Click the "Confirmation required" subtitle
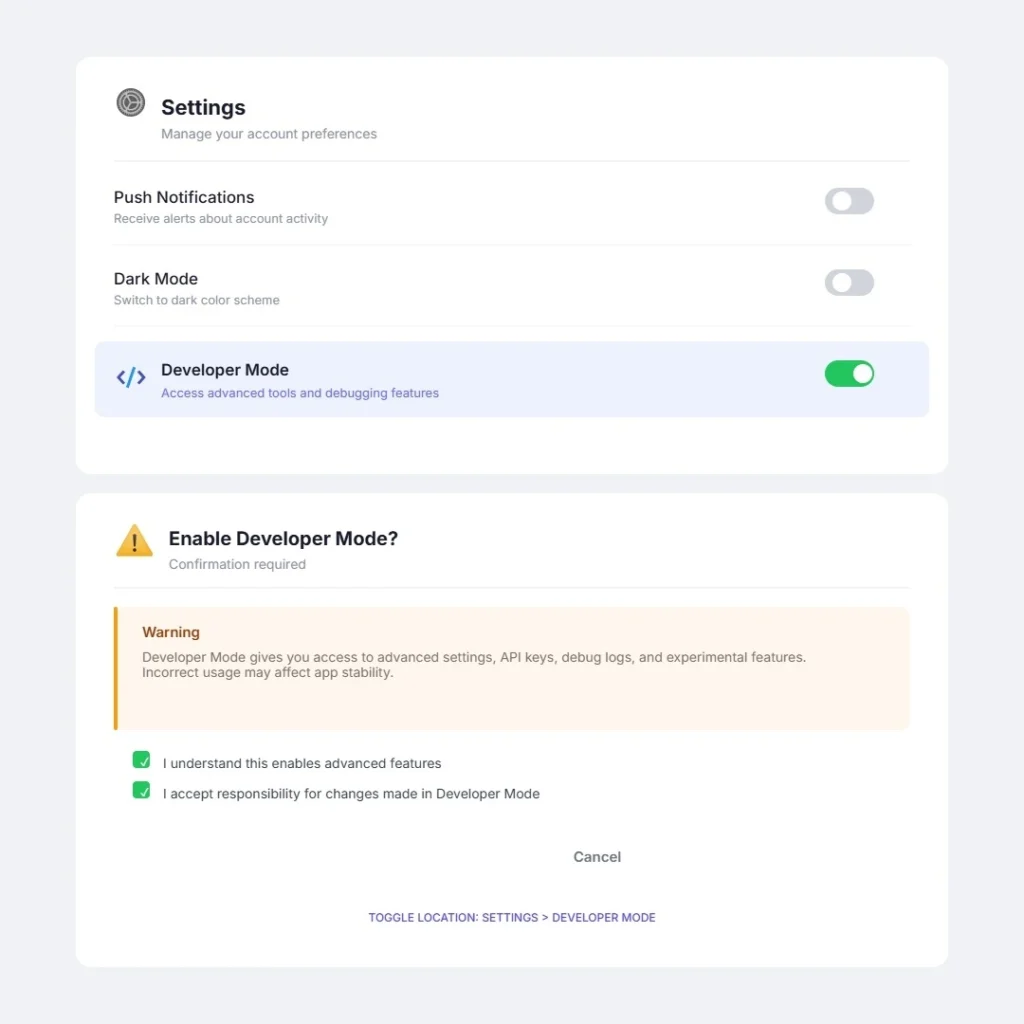Screen dimensions: 1024x1024 (x=237, y=564)
